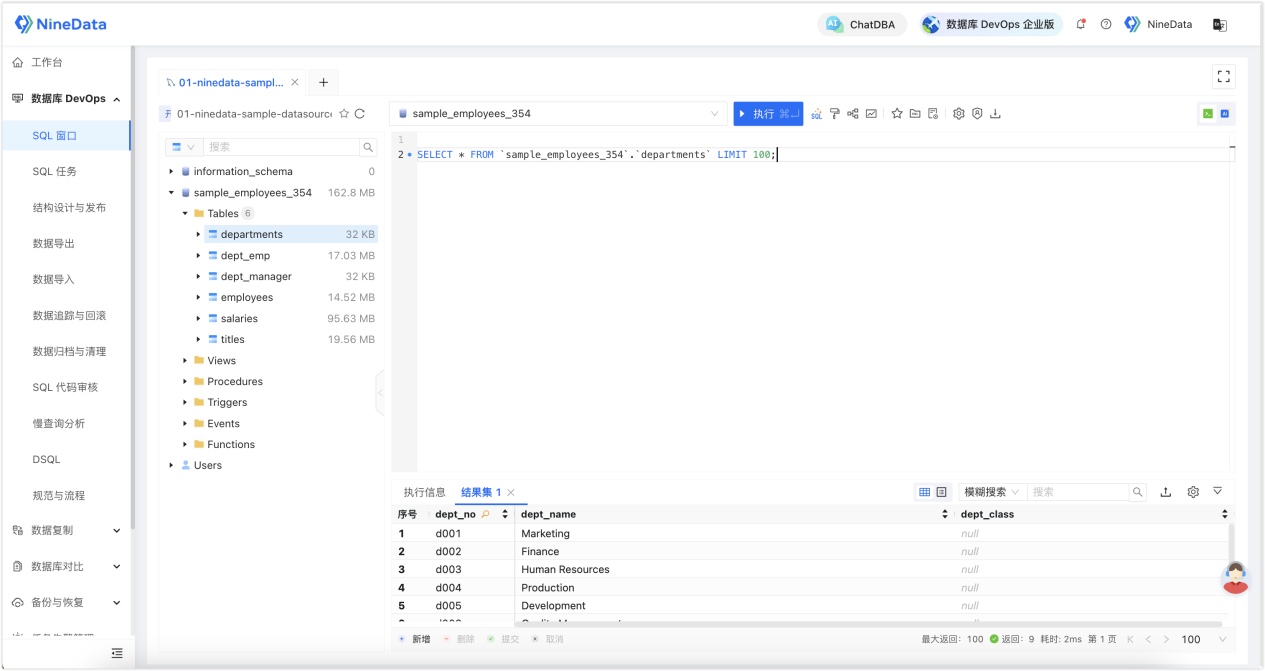Collapse the left sidebar menu icon
This screenshot has height=671, width=1265.
(117, 653)
